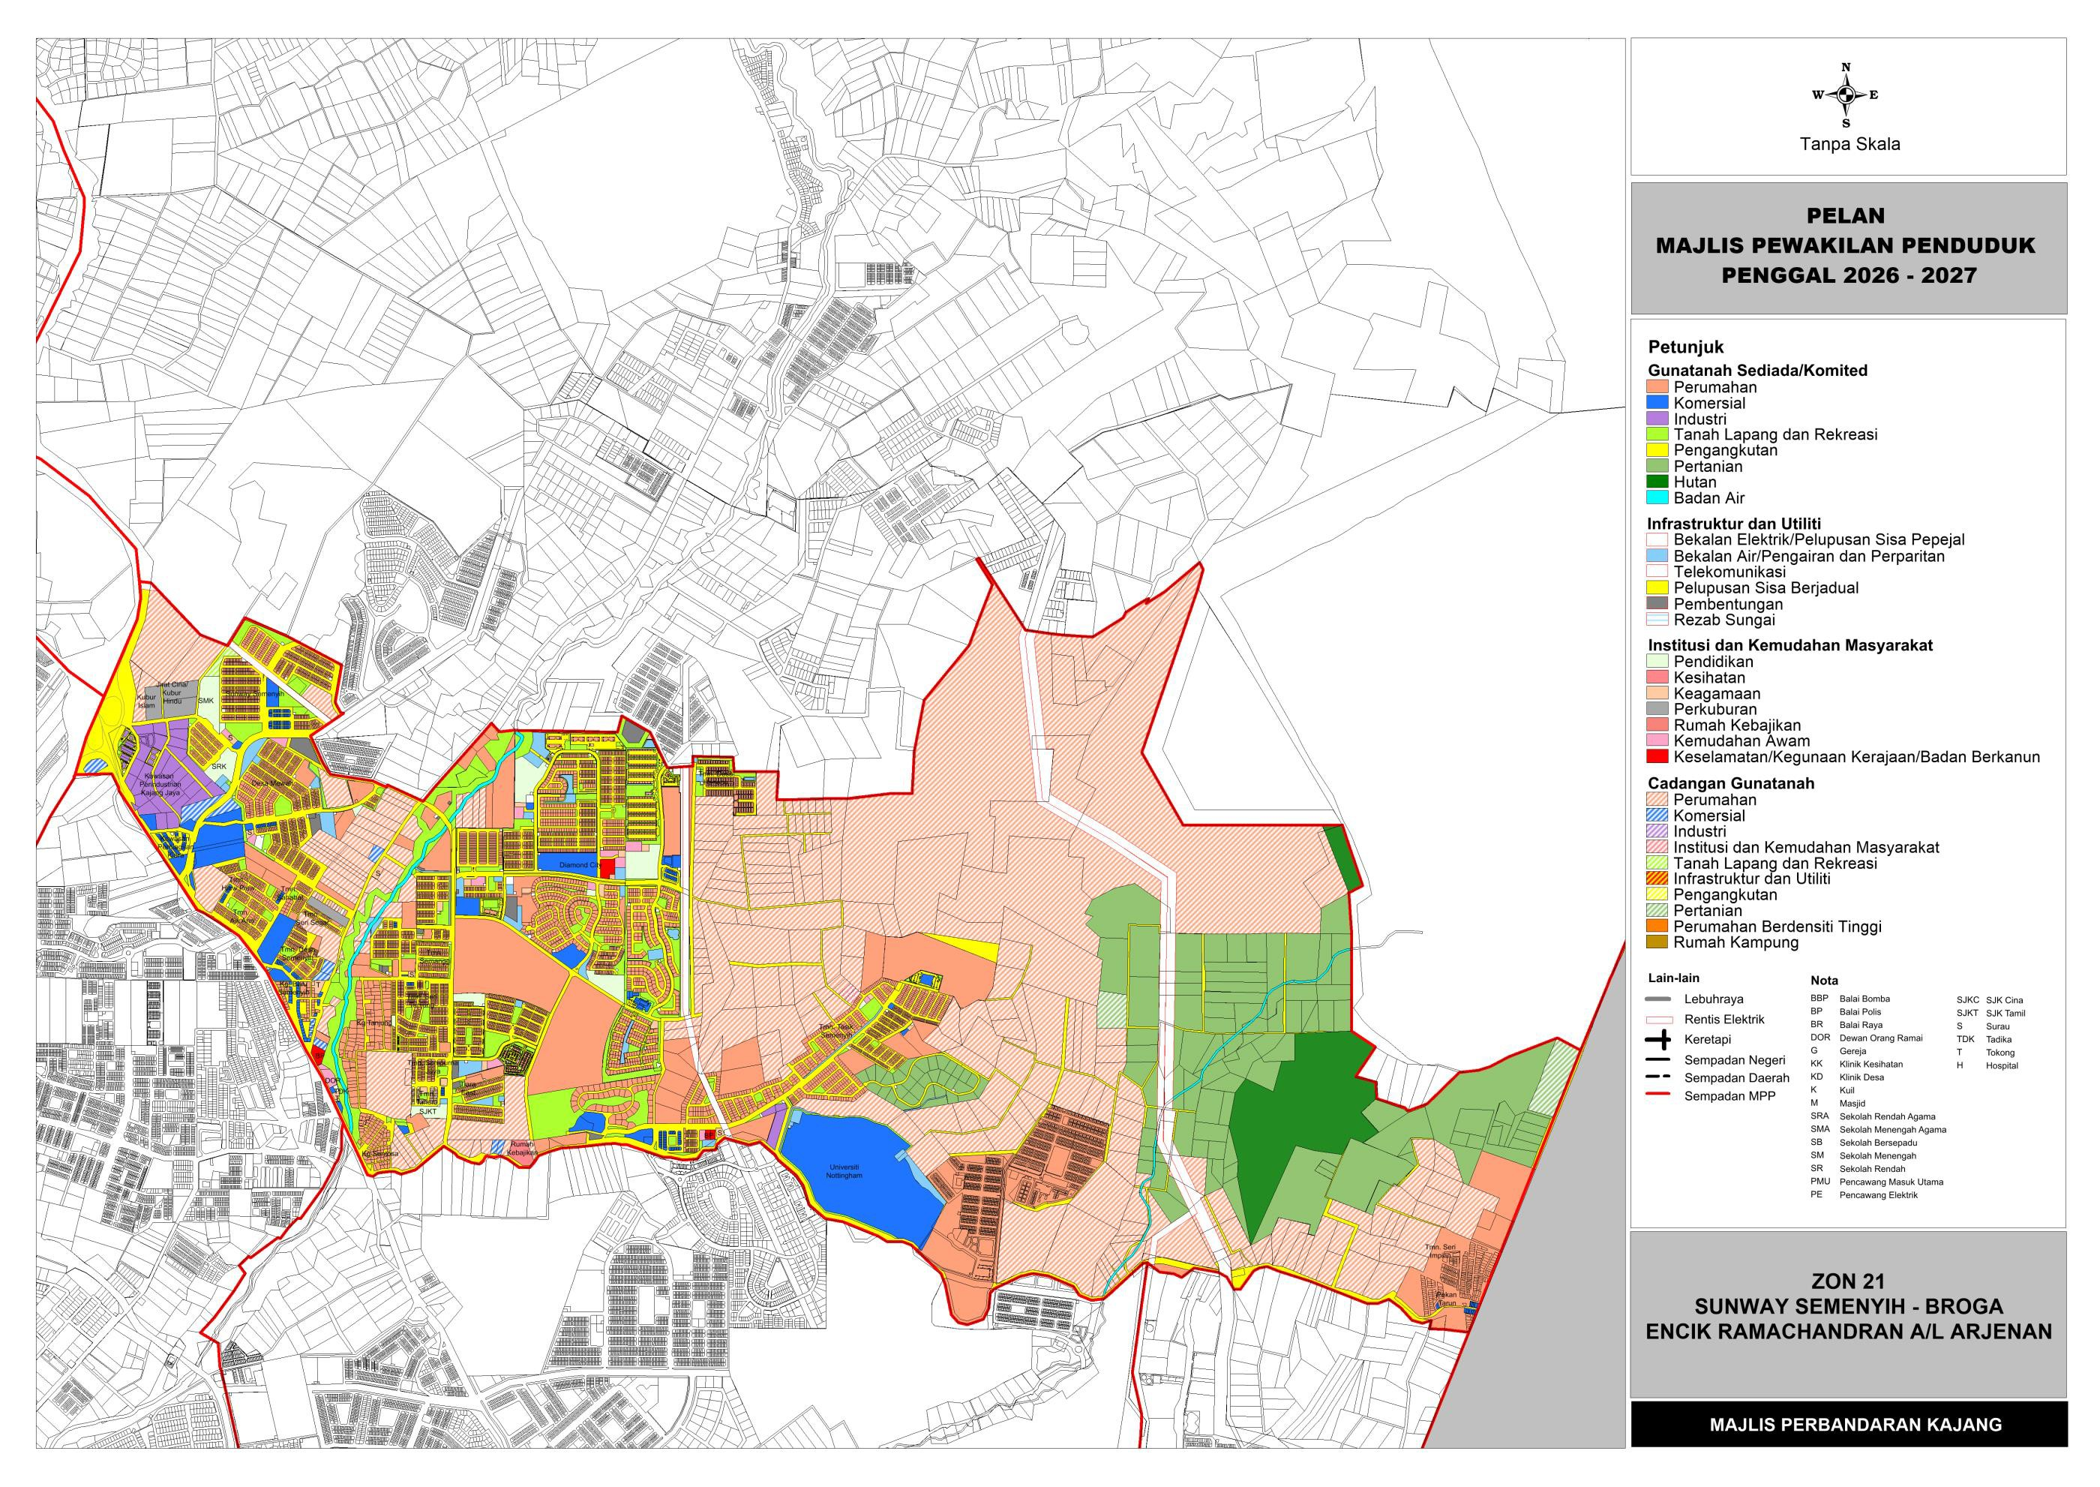Select the cyan Badan Air swatch
Screen dimensions: 2100x1487
point(1657,498)
